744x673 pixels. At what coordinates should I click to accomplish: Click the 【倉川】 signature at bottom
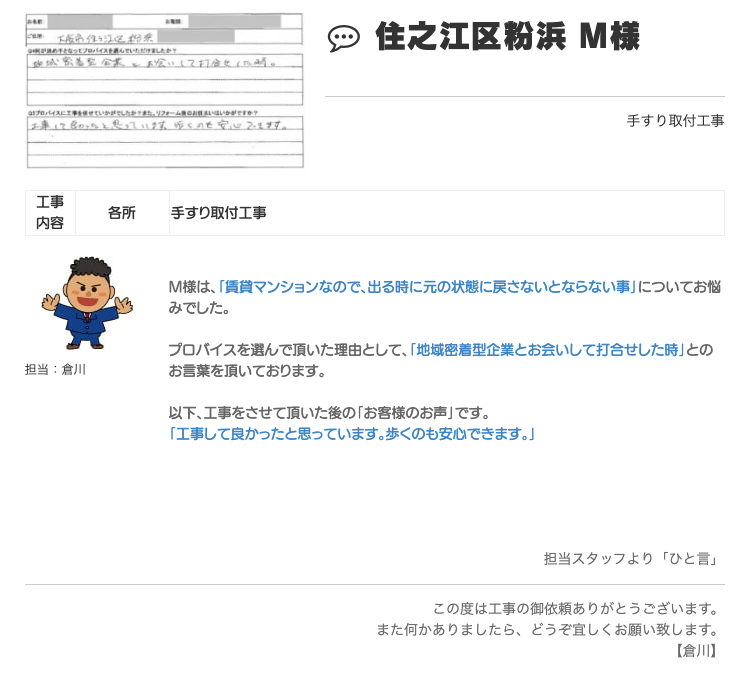[697, 650]
